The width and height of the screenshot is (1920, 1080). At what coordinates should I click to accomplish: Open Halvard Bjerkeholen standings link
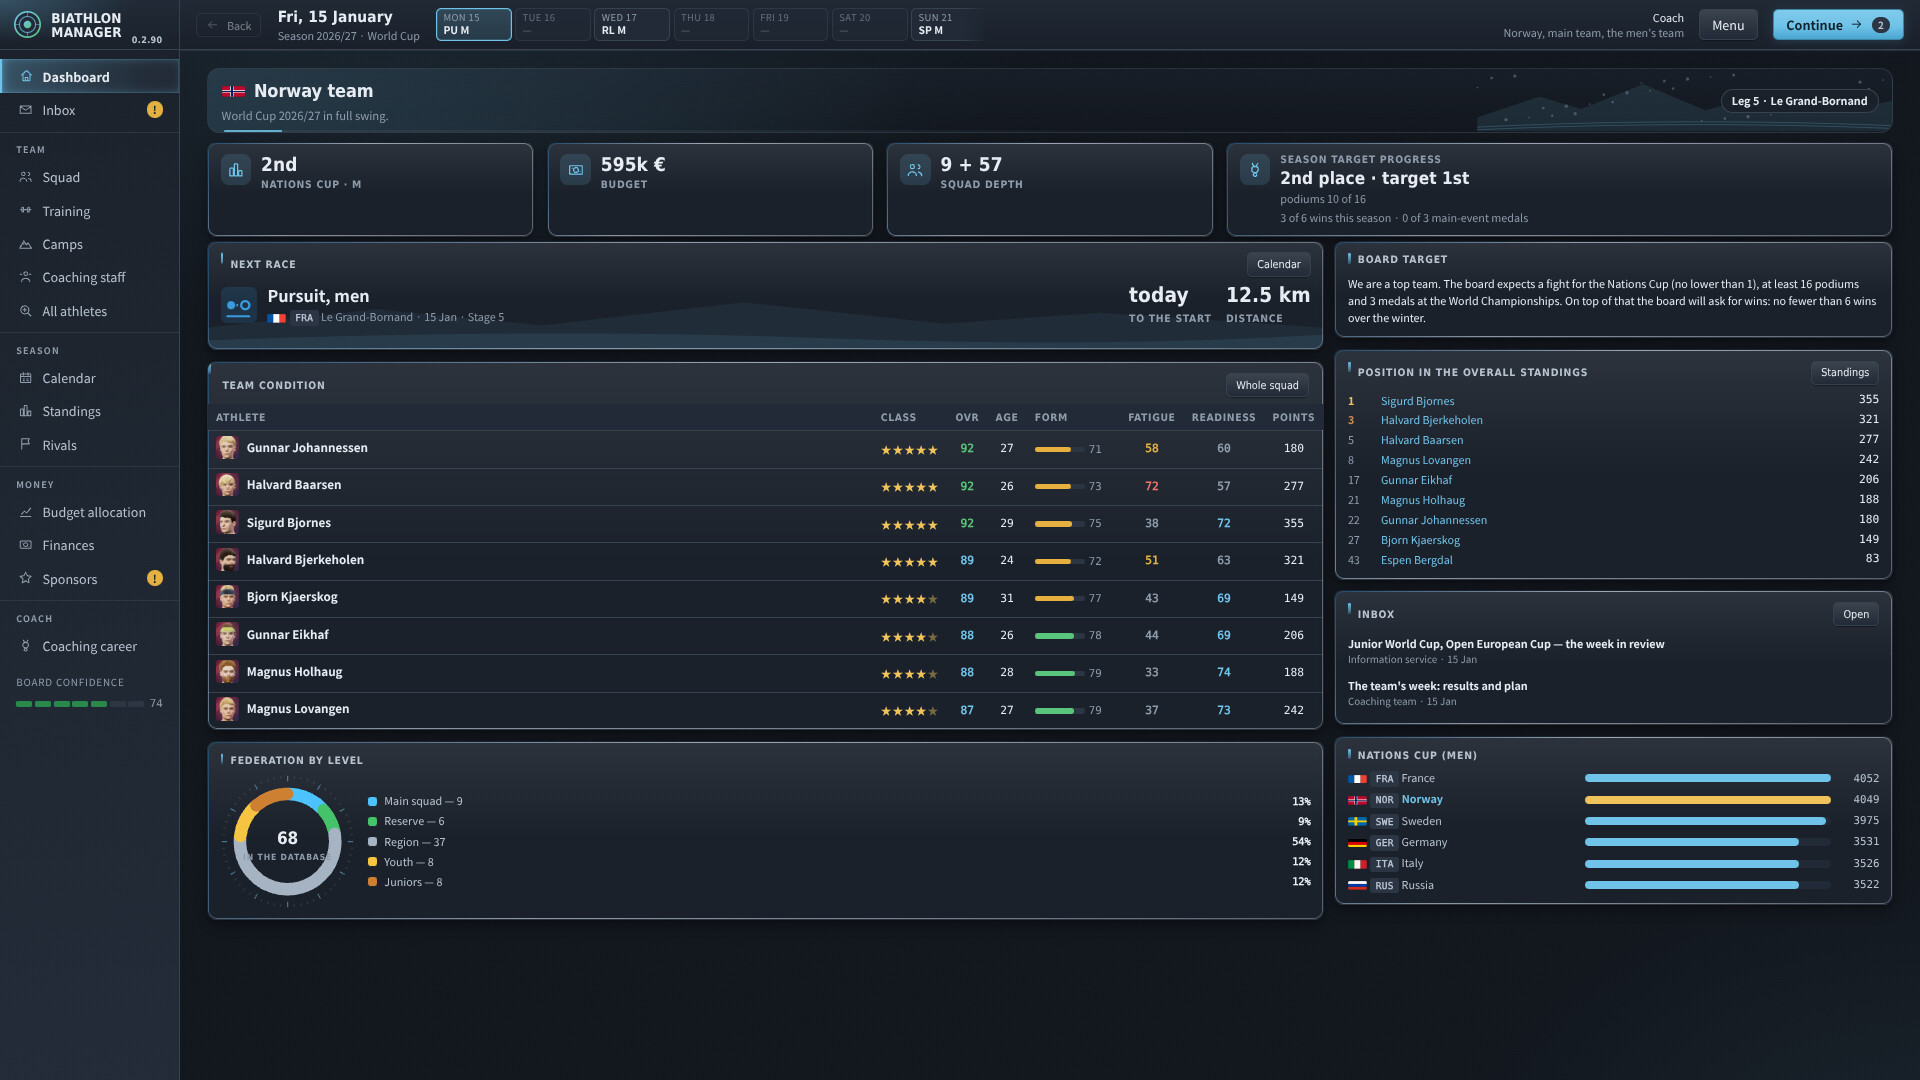1431,420
